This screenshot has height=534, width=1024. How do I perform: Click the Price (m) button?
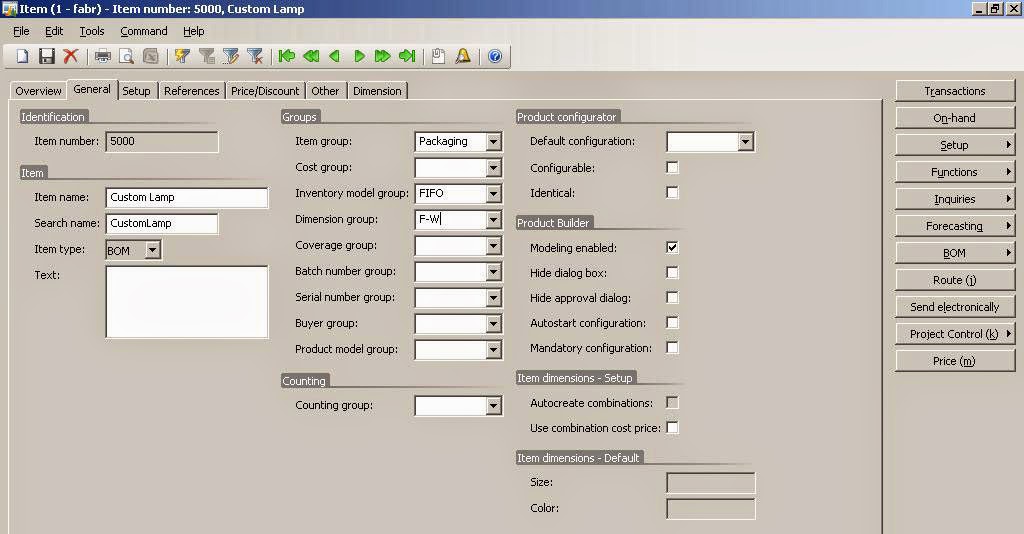pos(955,361)
